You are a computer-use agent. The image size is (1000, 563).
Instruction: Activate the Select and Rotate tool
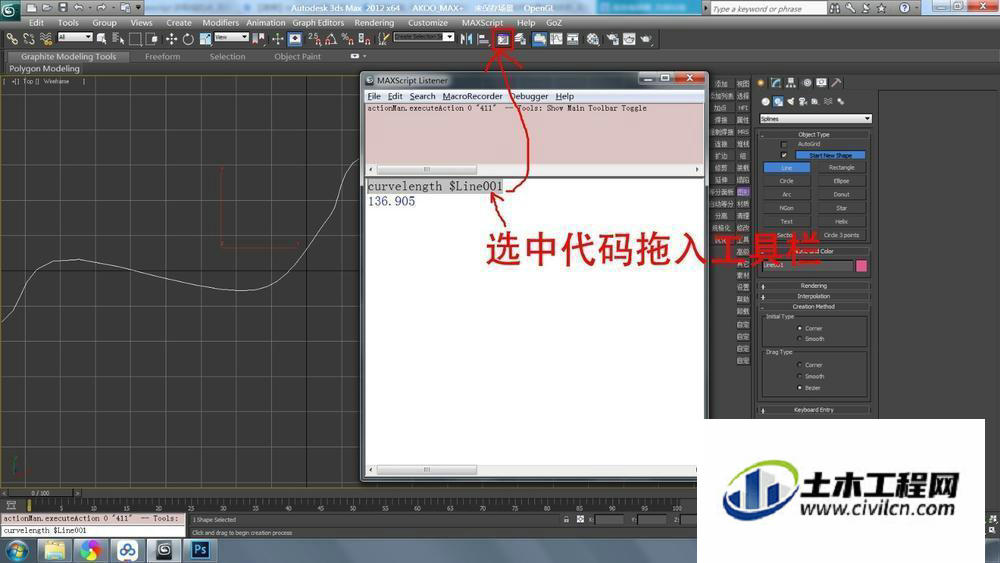point(188,40)
